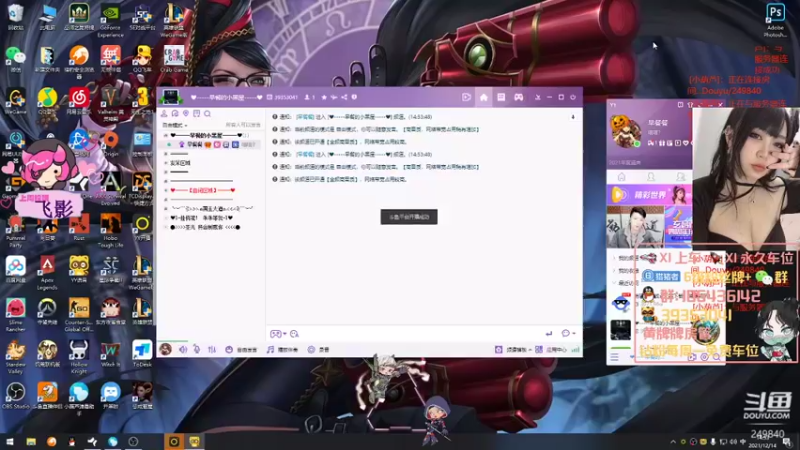The height and width of the screenshot is (450, 800).
Task: Open Origin desktop shortcut
Action: (x=111, y=143)
